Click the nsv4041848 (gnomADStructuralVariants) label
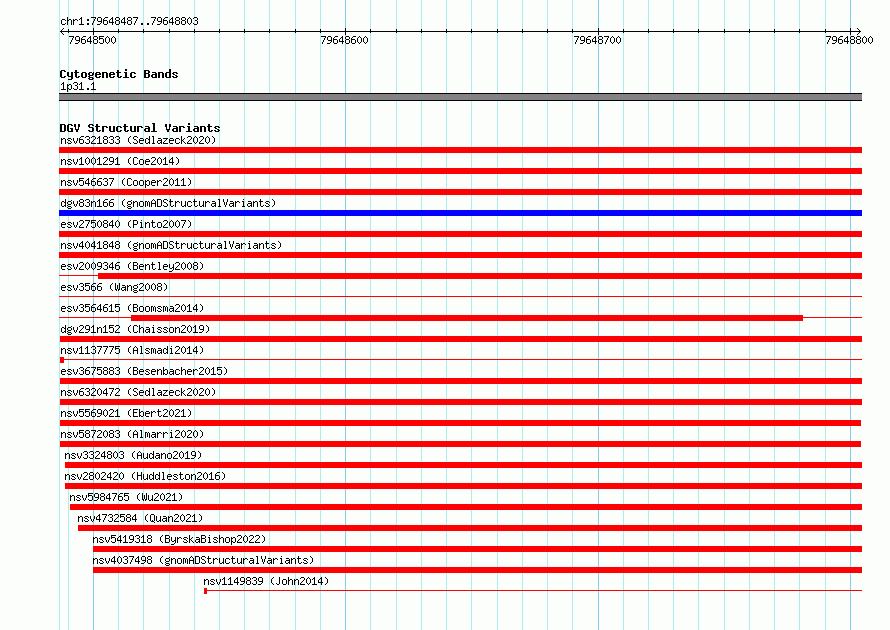This screenshot has width=890, height=630. [171, 245]
